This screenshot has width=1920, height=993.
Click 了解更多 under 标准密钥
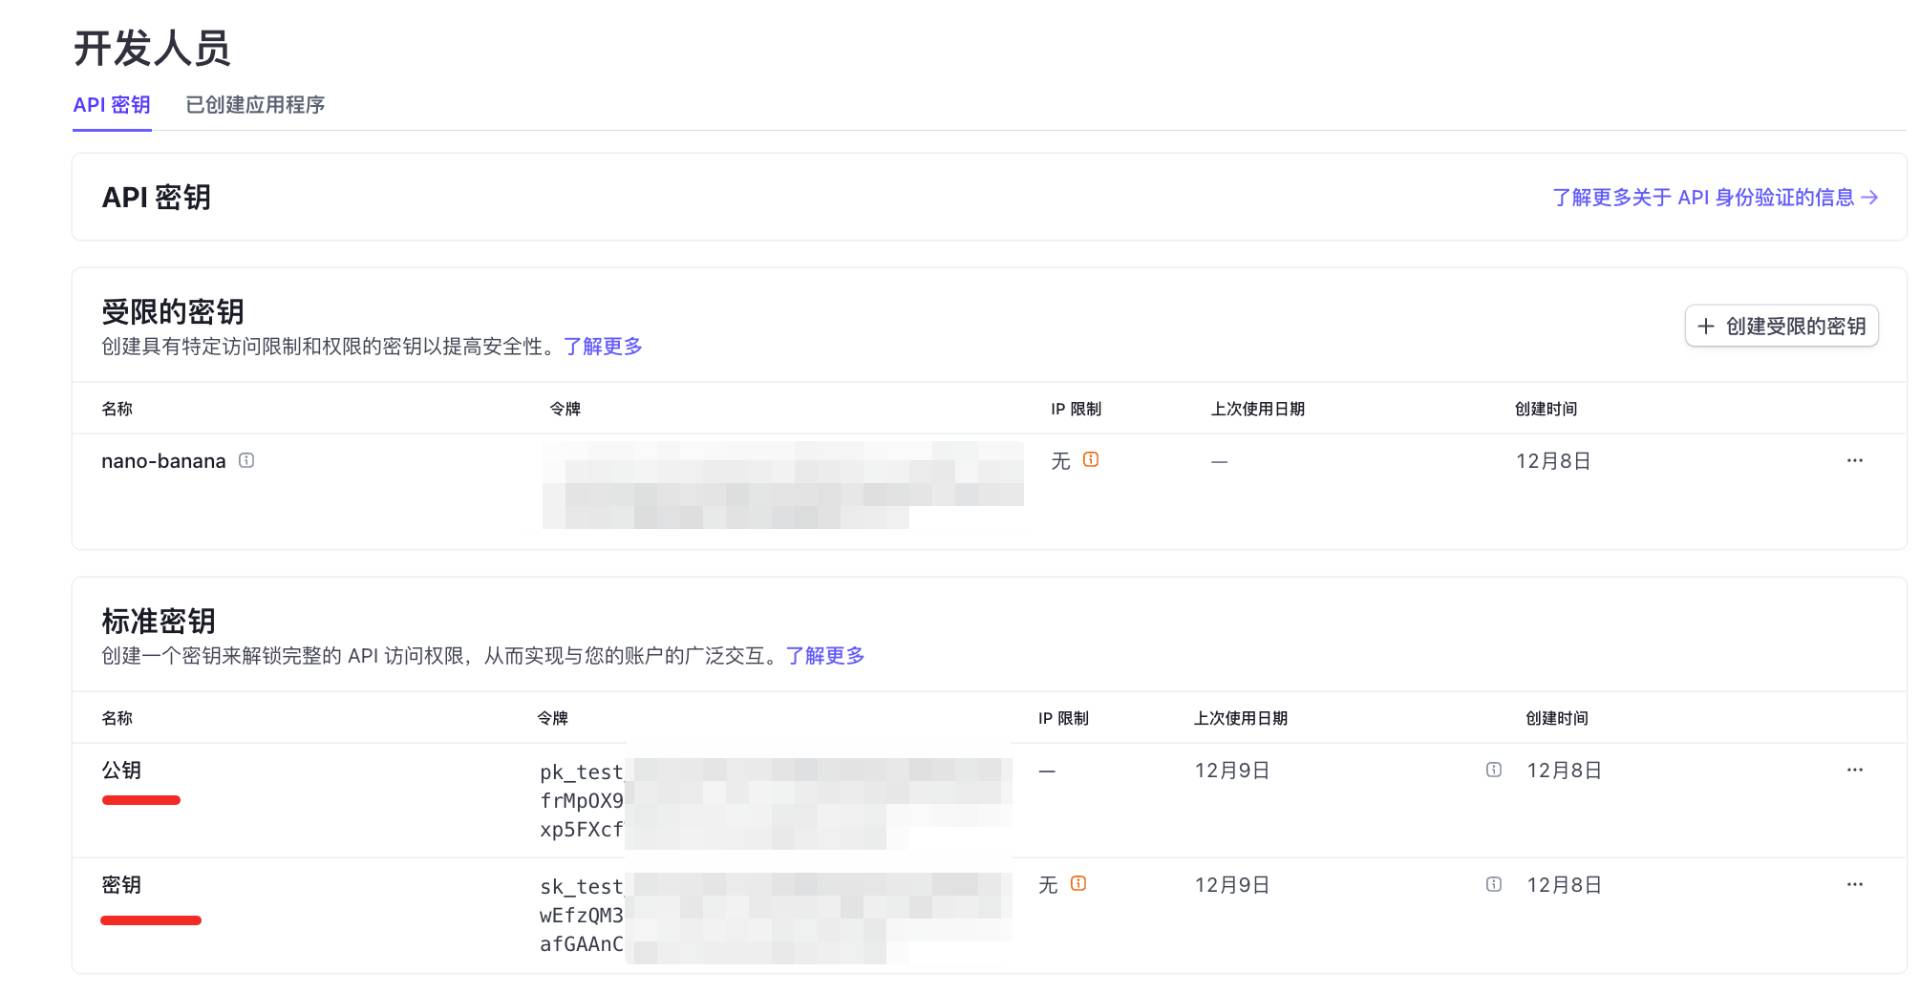[824, 656]
